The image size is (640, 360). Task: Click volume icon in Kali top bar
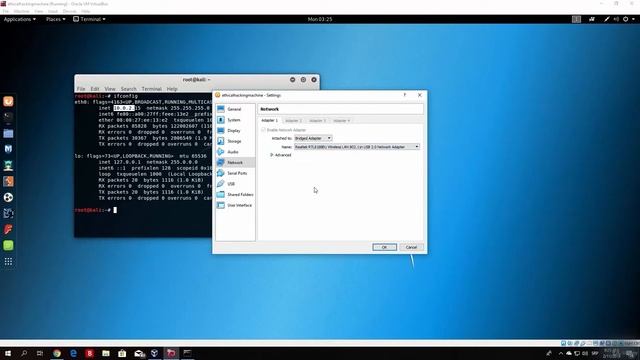(x=616, y=19)
